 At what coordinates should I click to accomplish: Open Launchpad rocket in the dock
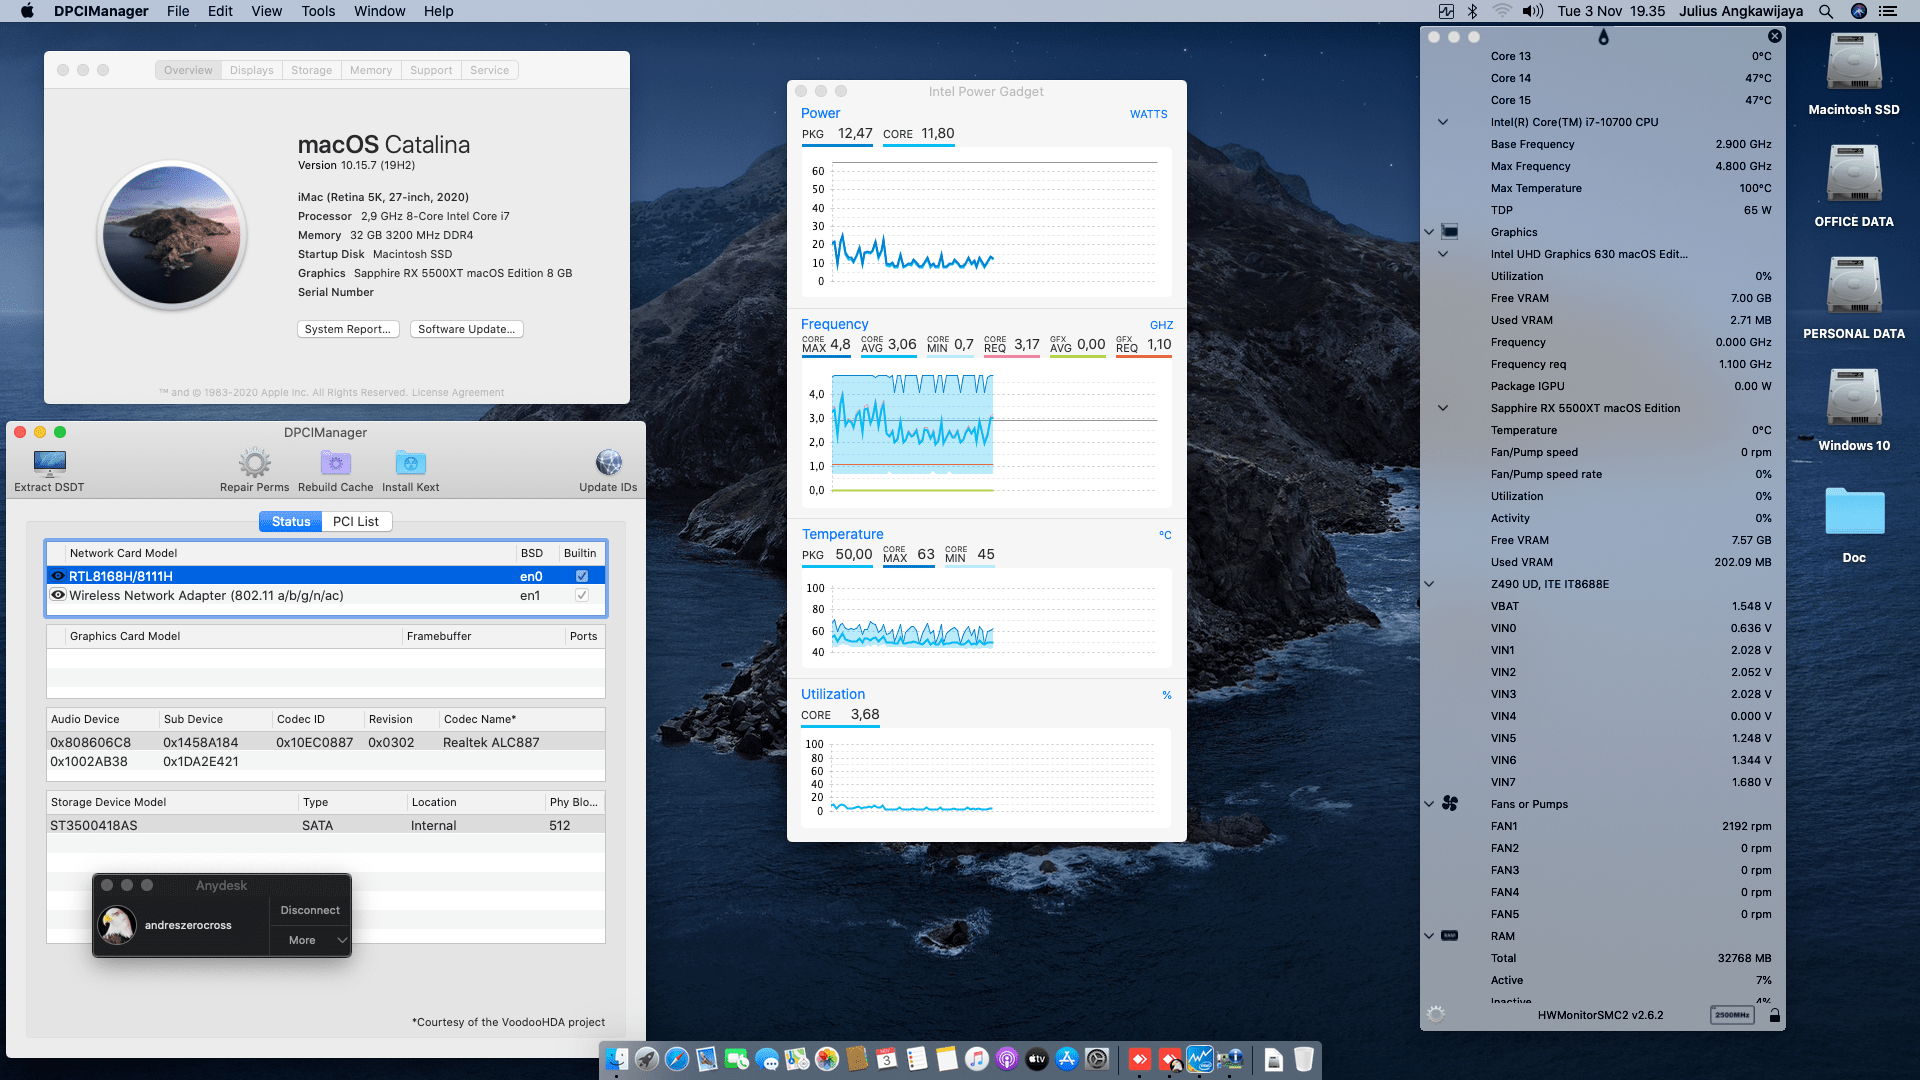647,1059
